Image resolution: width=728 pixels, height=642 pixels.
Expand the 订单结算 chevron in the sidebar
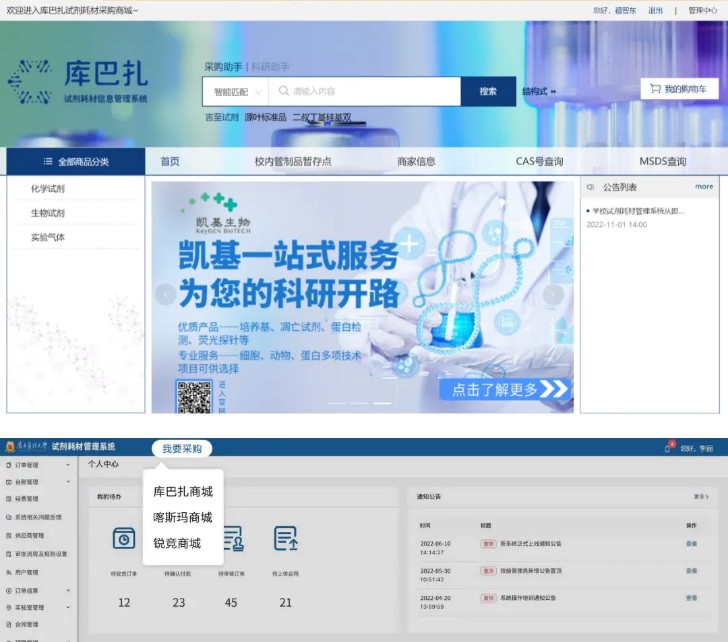coord(68,590)
